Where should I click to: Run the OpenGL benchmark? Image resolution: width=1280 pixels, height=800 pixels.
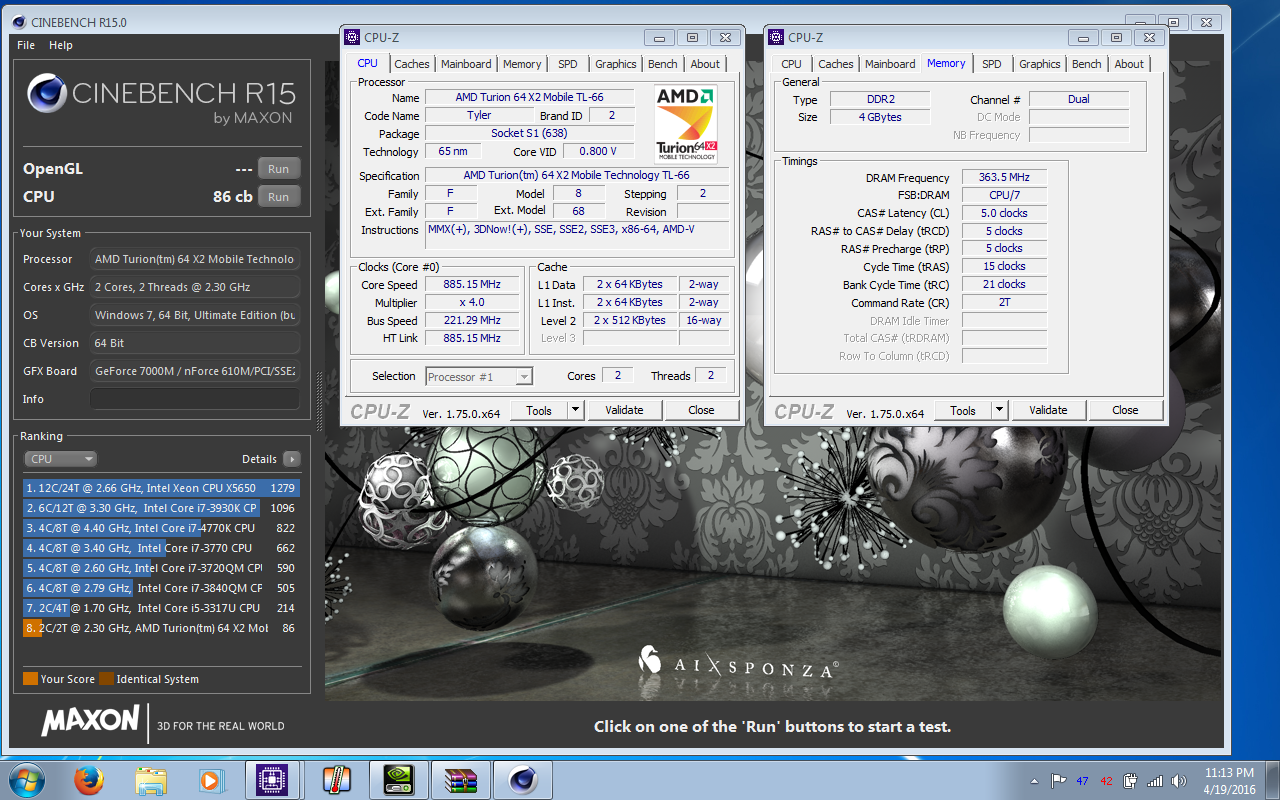(x=279, y=169)
